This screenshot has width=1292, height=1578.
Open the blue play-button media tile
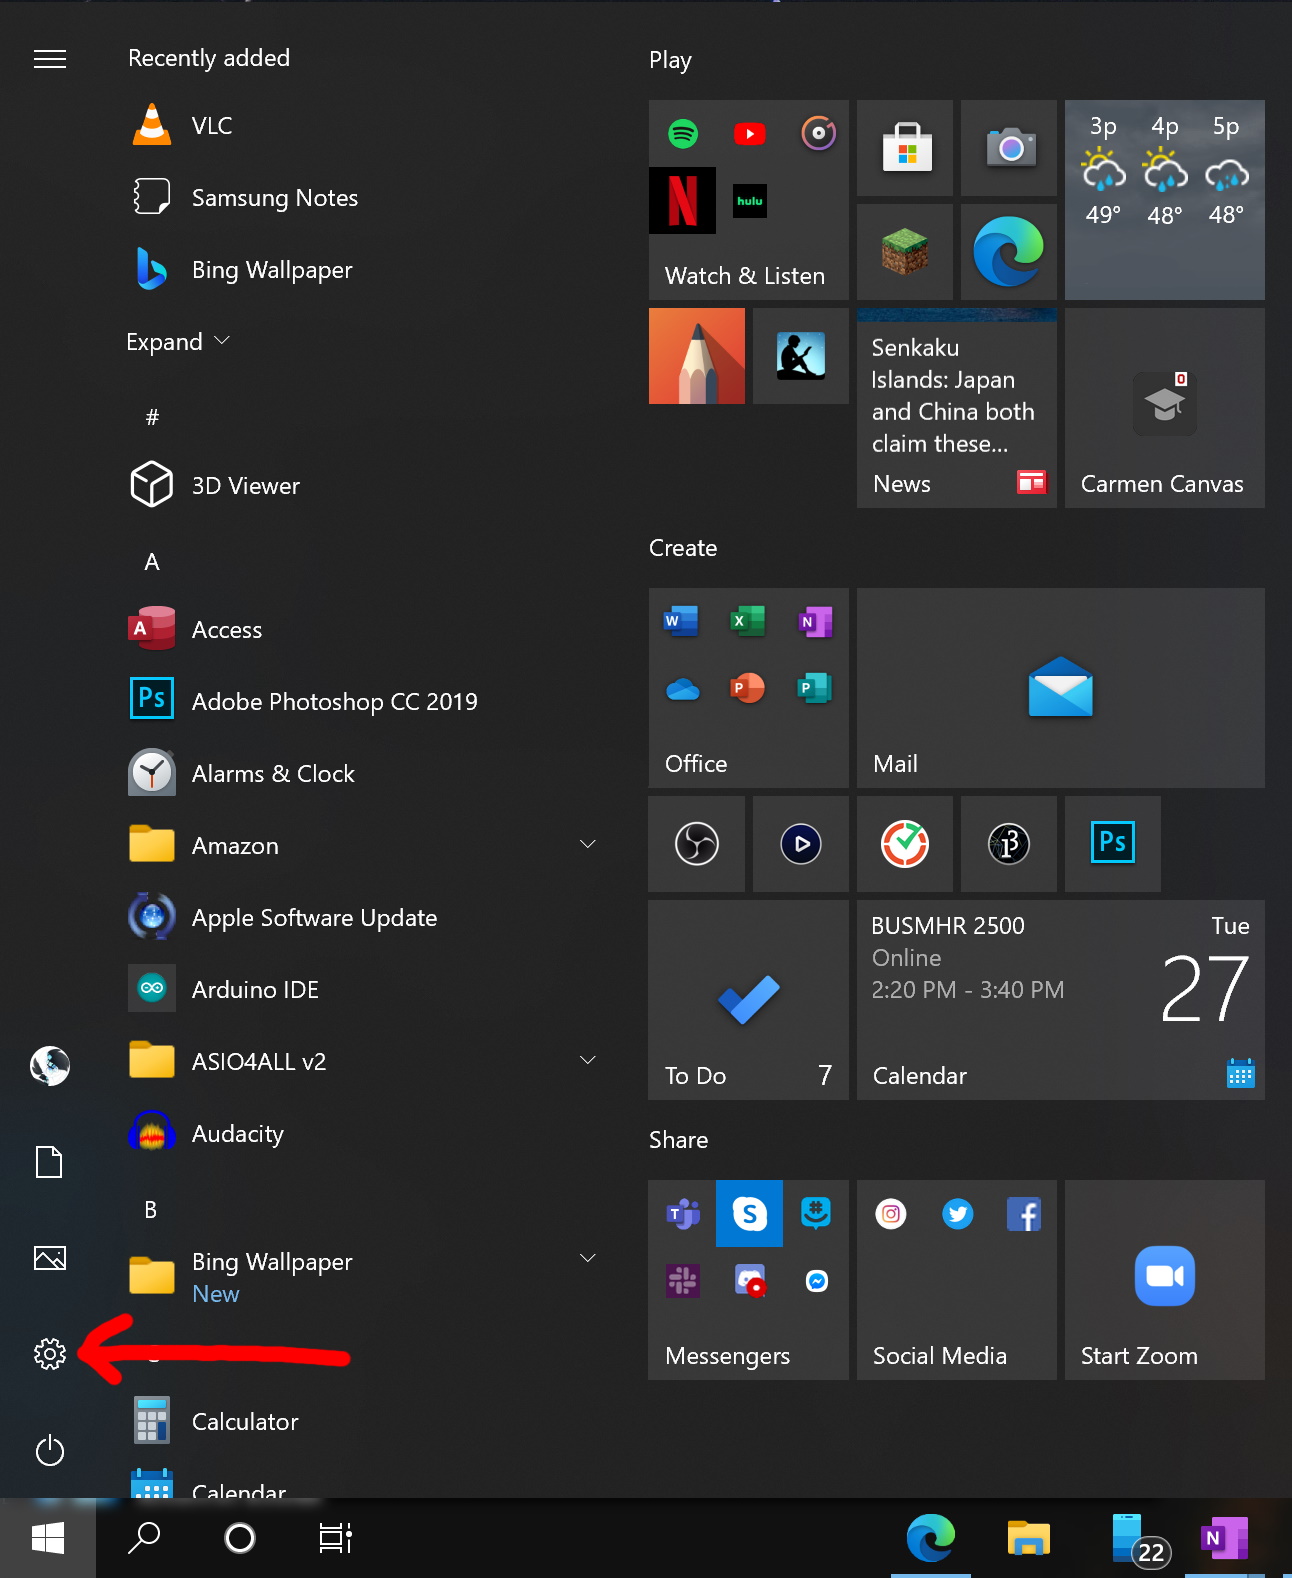pos(801,844)
